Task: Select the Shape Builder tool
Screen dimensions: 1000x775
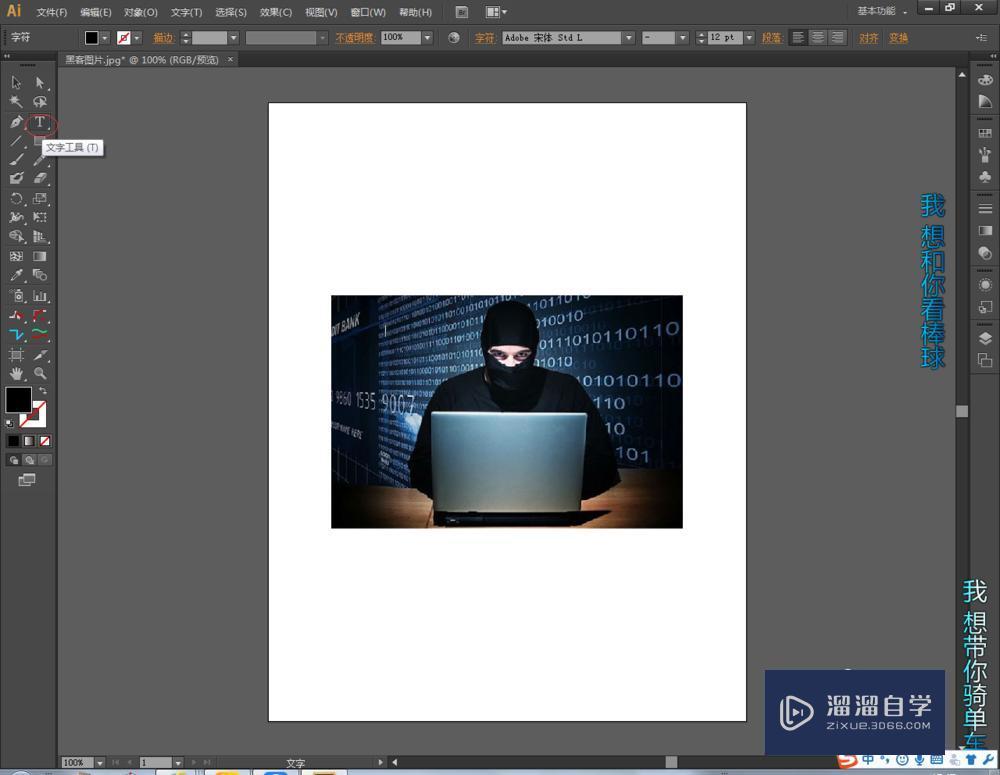Action: point(17,237)
